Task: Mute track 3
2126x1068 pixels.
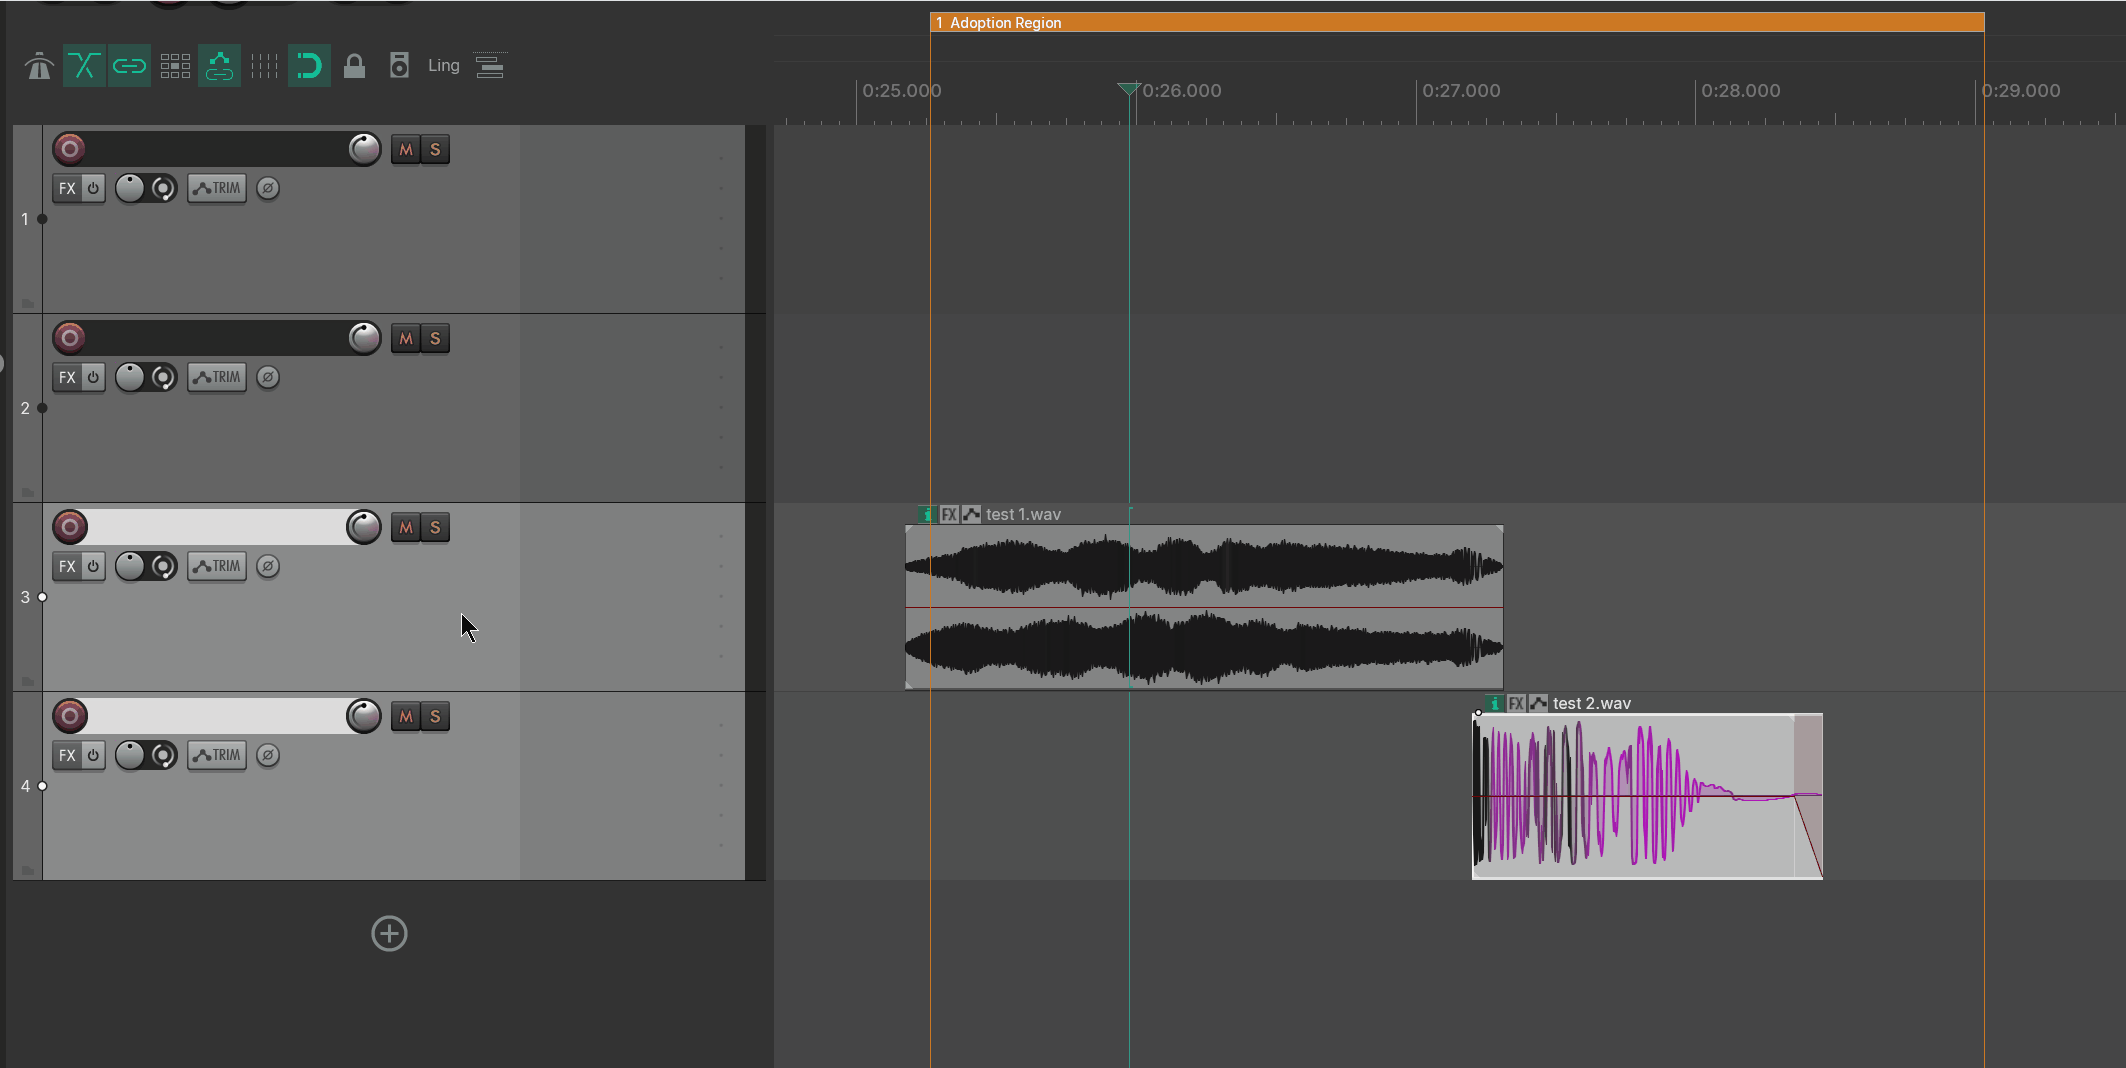Action: click(405, 527)
